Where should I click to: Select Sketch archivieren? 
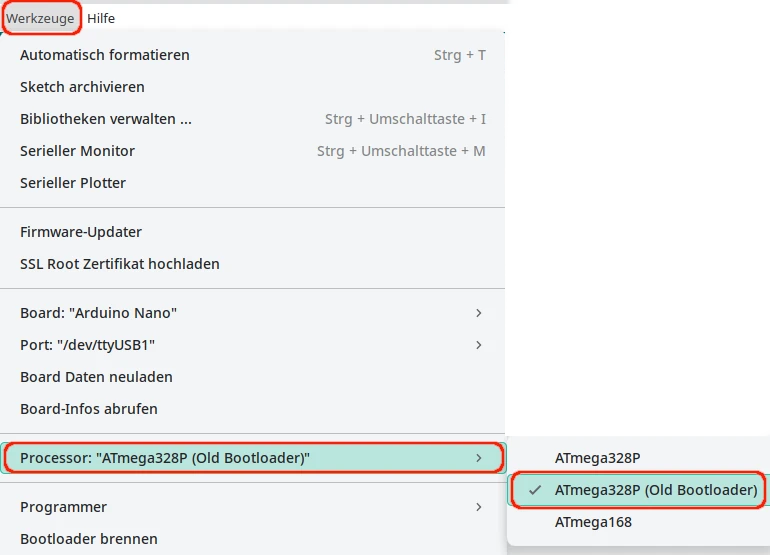[82, 87]
